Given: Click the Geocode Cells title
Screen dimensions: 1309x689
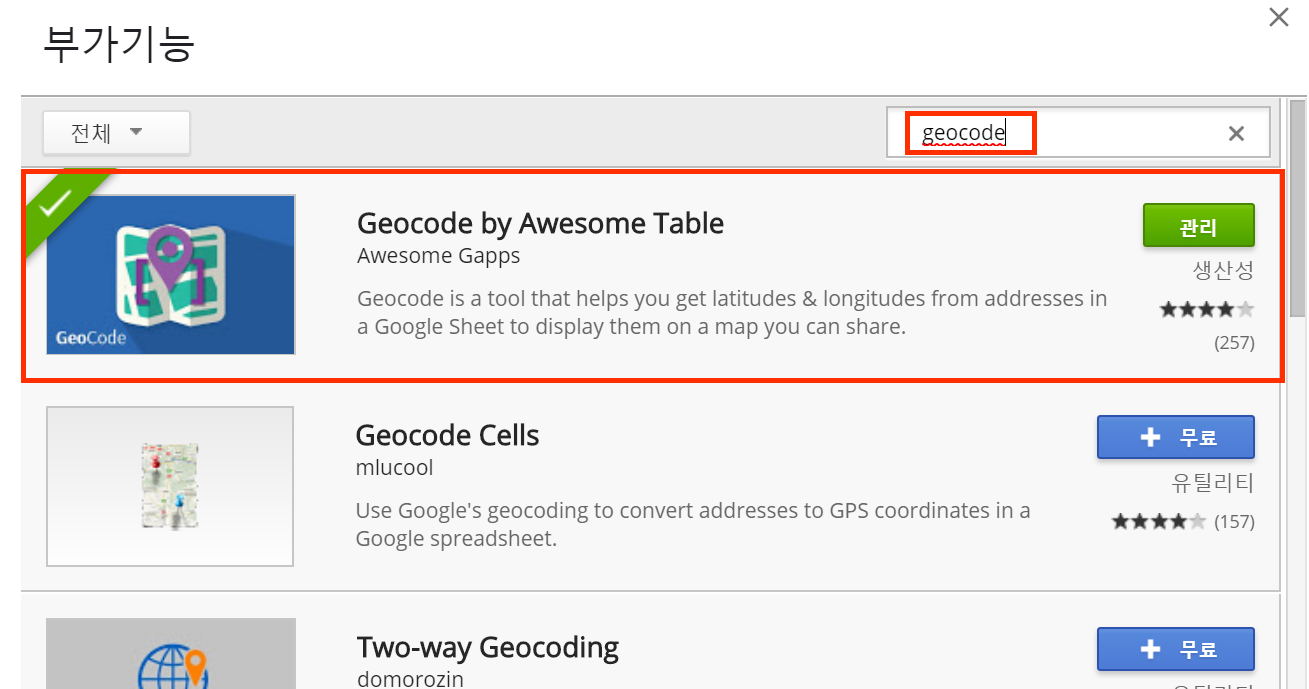Looking at the screenshot, I should [447, 436].
